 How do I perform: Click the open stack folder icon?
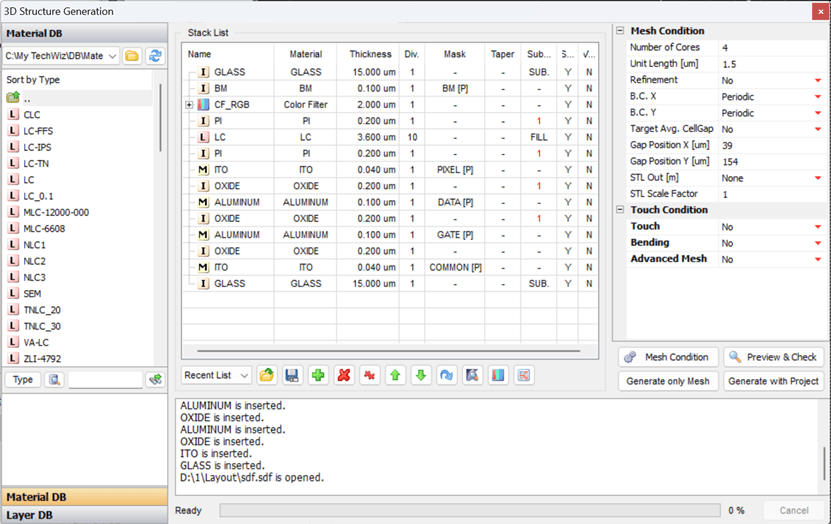266,375
